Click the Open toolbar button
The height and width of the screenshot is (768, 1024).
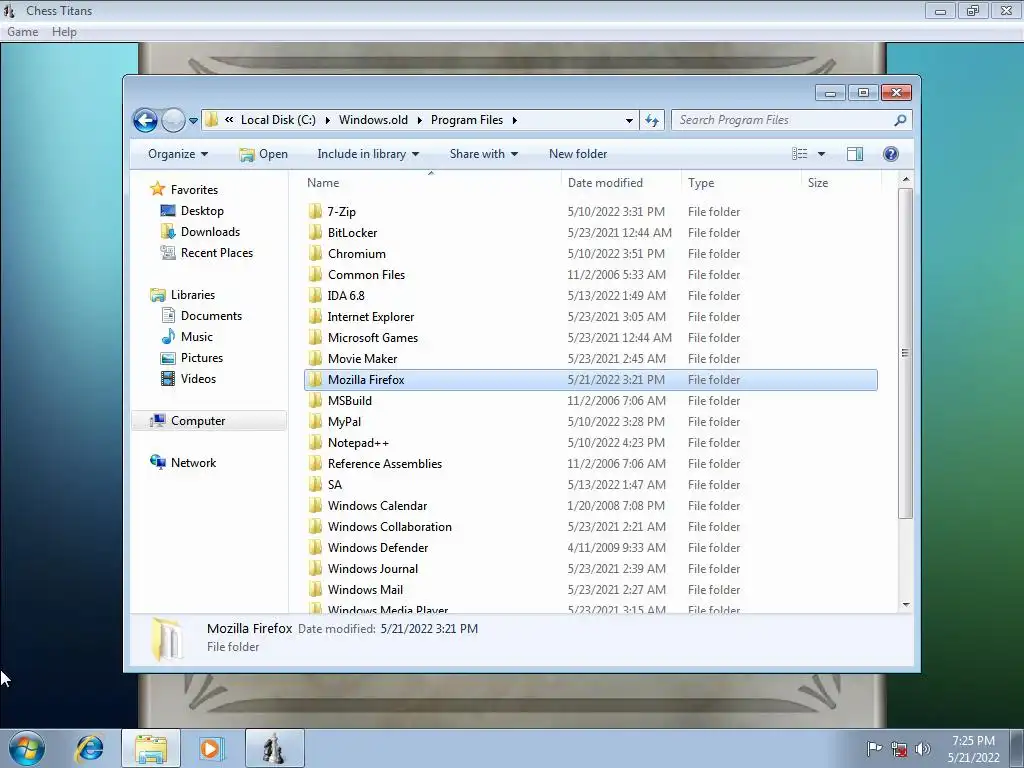(x=263, y=154)
